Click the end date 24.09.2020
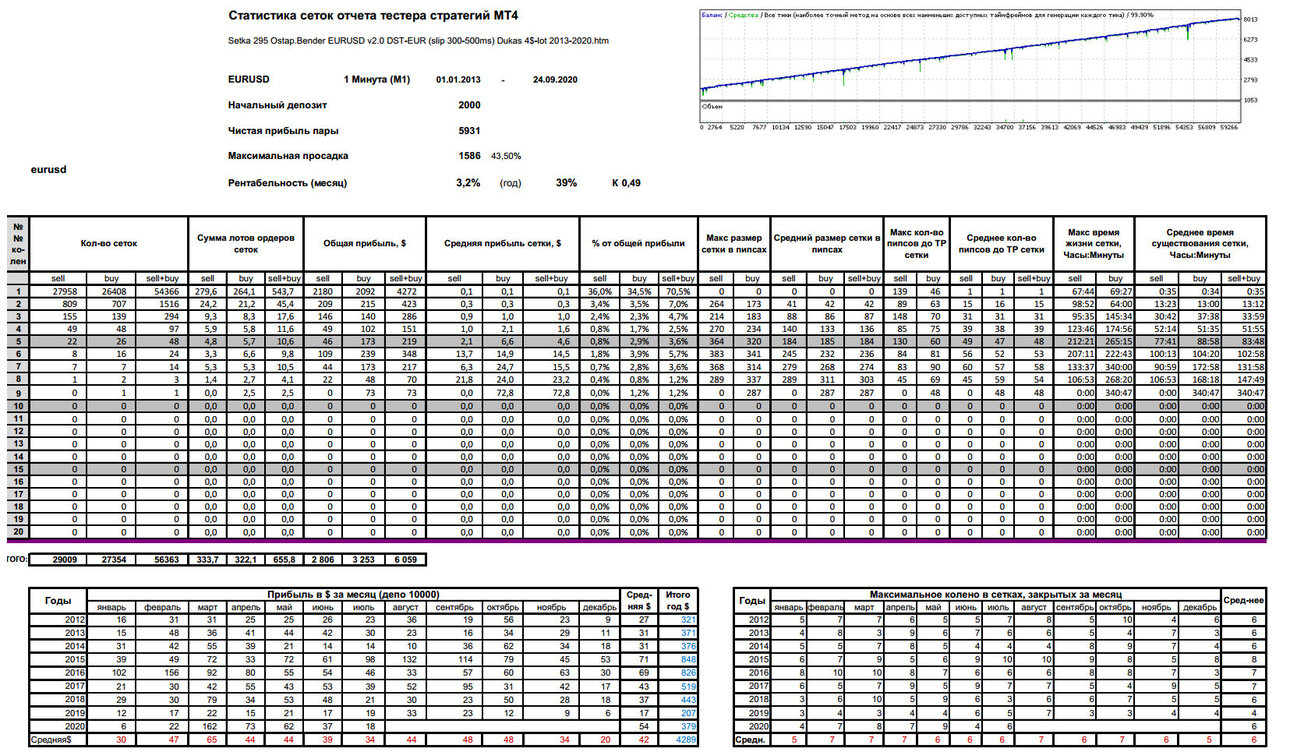Image resolution: width=1290 pixels, height=752 pixels. (555, 79)
